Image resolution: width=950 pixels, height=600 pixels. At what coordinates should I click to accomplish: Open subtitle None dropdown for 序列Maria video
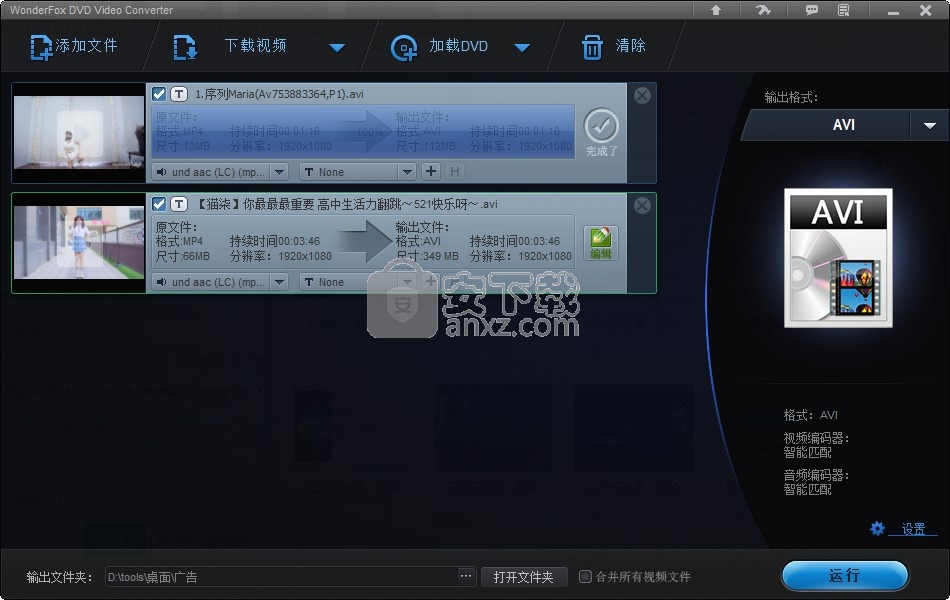407,172
